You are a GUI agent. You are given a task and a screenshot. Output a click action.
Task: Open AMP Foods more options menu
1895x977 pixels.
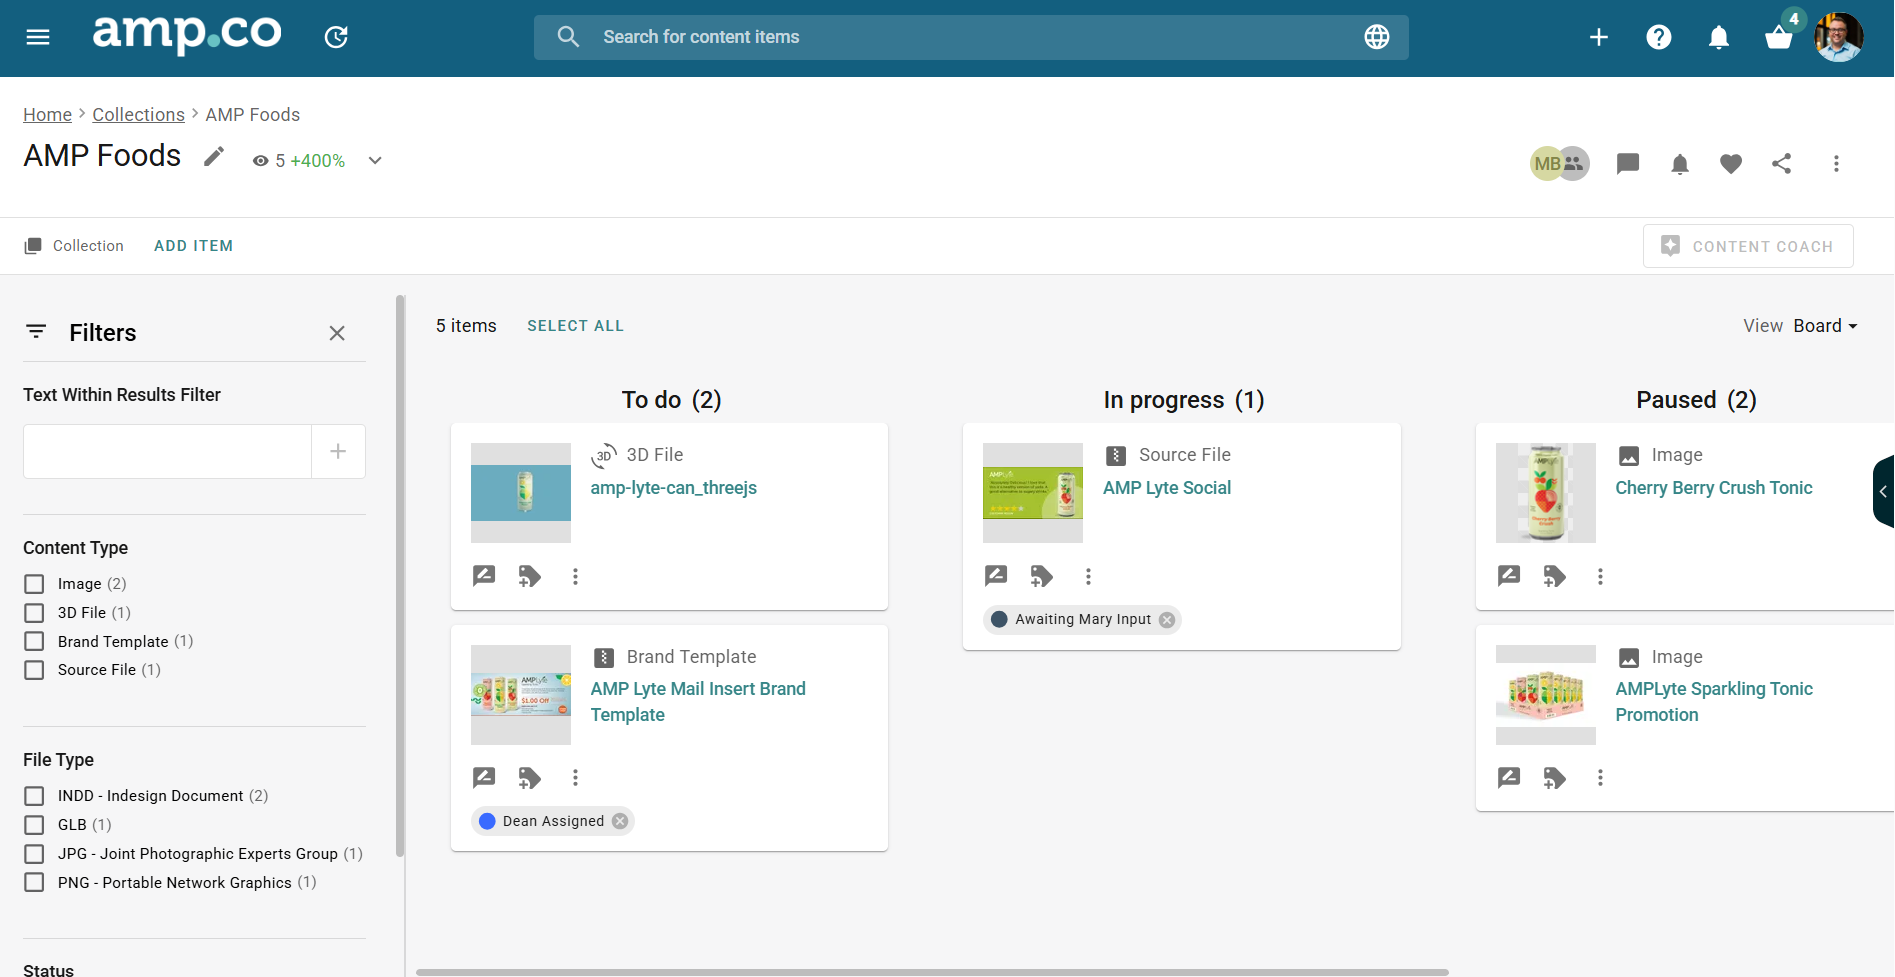click(1836, 163)
